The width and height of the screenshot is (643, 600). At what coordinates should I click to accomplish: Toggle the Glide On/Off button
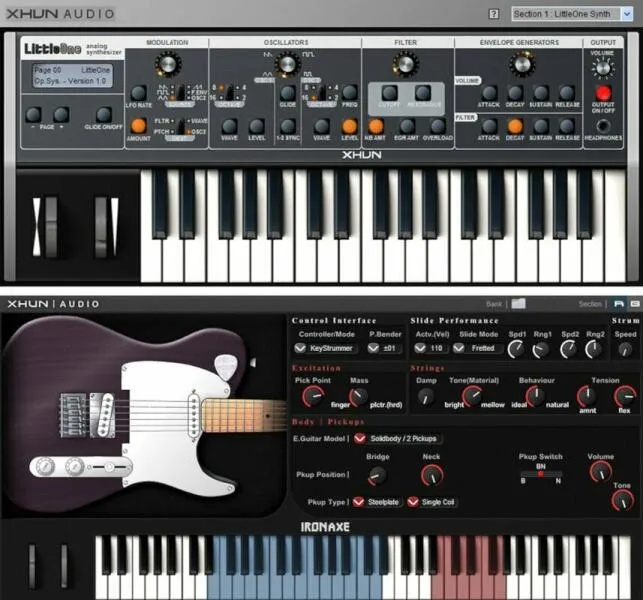tap(103, 115)
